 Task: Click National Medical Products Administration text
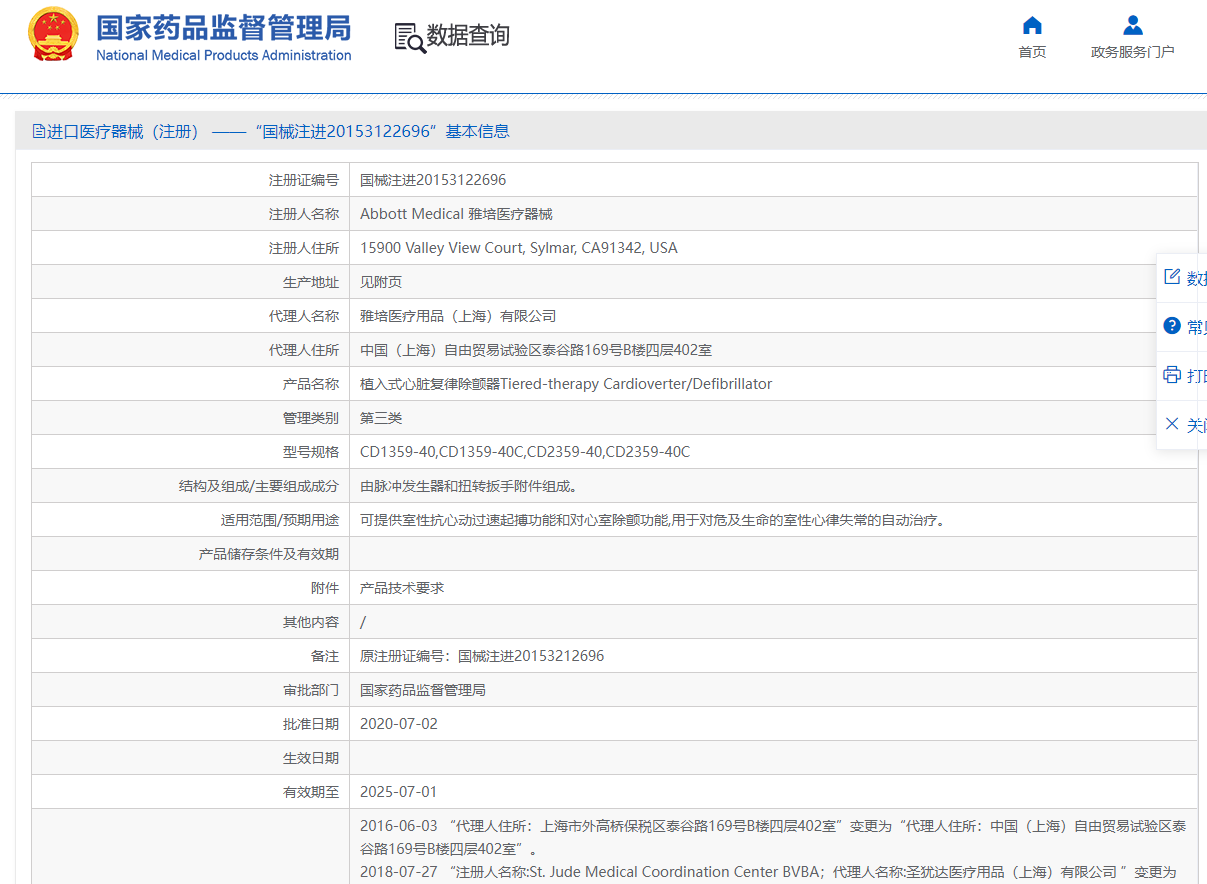pos(224,55)
